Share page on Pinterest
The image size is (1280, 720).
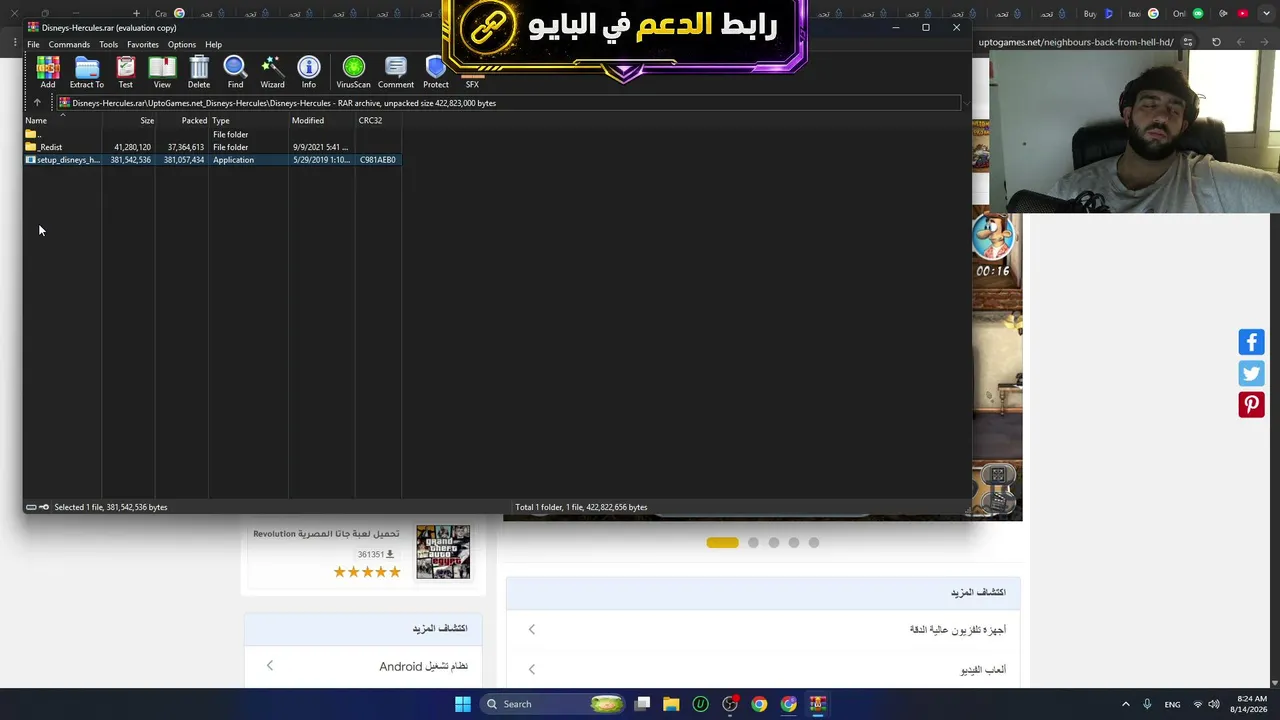click(x=1251, y=404)
